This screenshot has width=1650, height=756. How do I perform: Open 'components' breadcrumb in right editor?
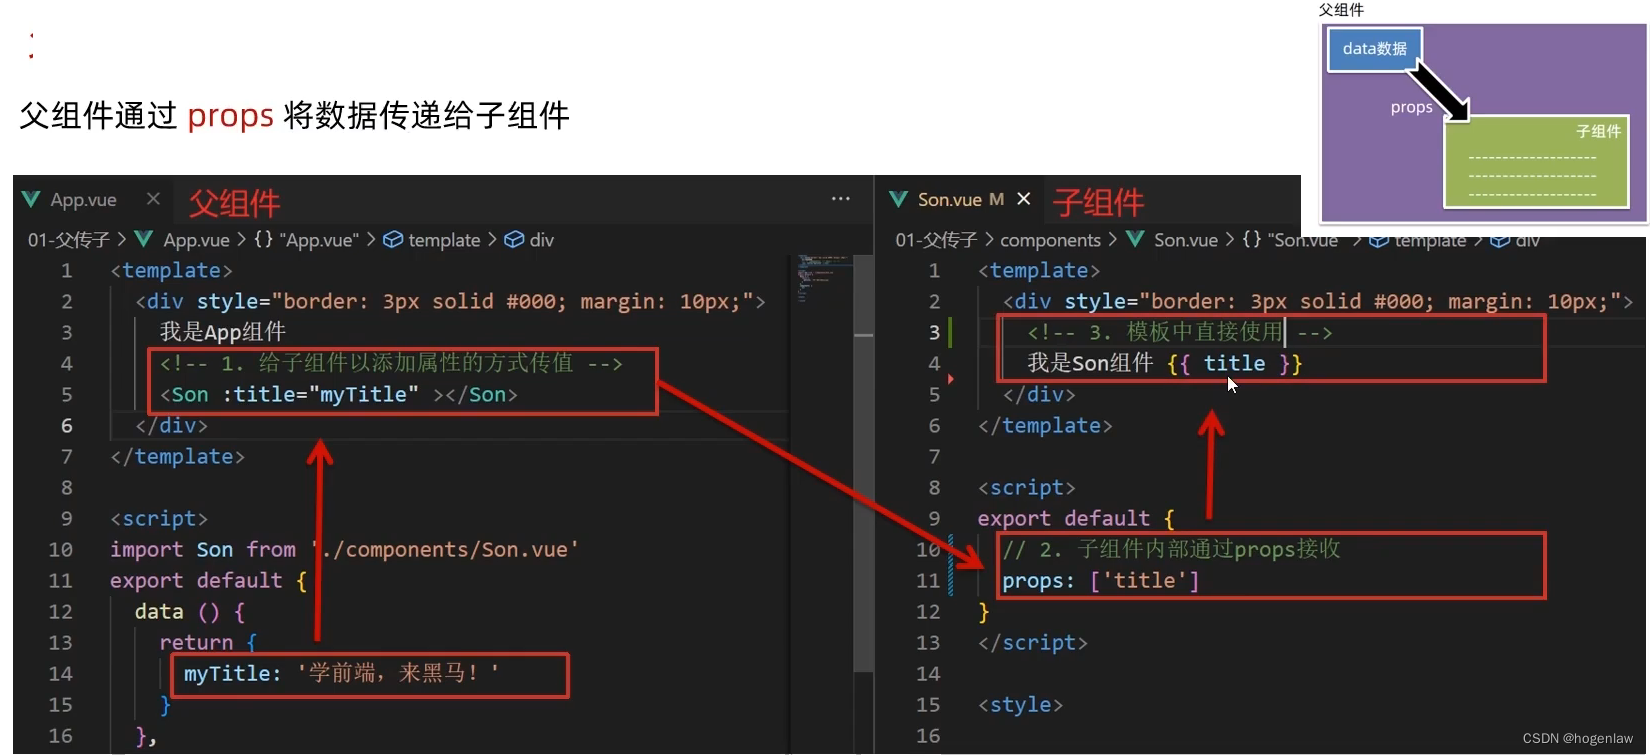[1050, 240]
